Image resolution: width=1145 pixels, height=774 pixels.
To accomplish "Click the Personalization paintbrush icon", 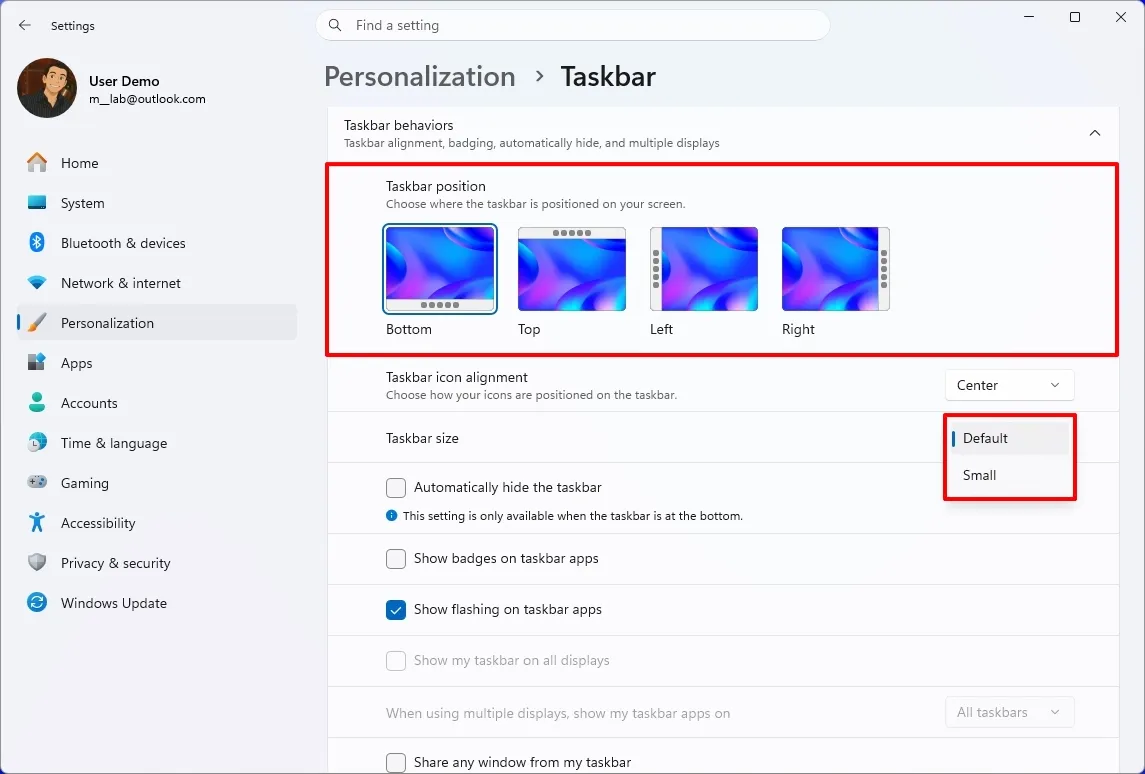I will click(37, 323).
